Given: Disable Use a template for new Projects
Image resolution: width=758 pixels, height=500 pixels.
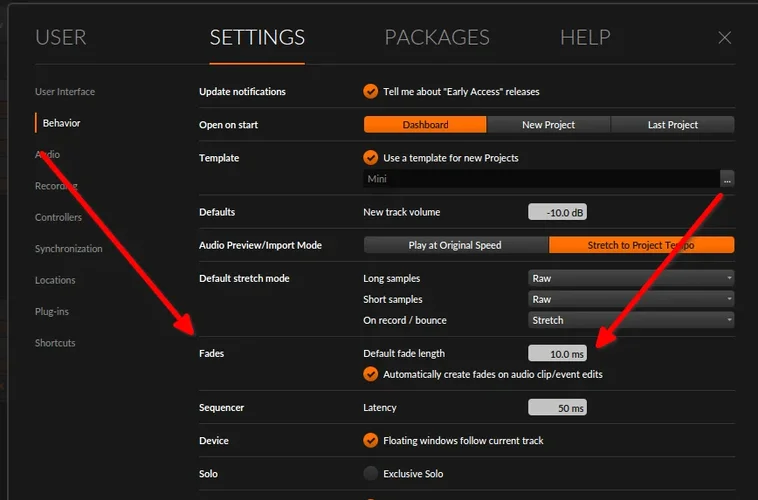Looking at the screenshot, I should tap(371, 158).
